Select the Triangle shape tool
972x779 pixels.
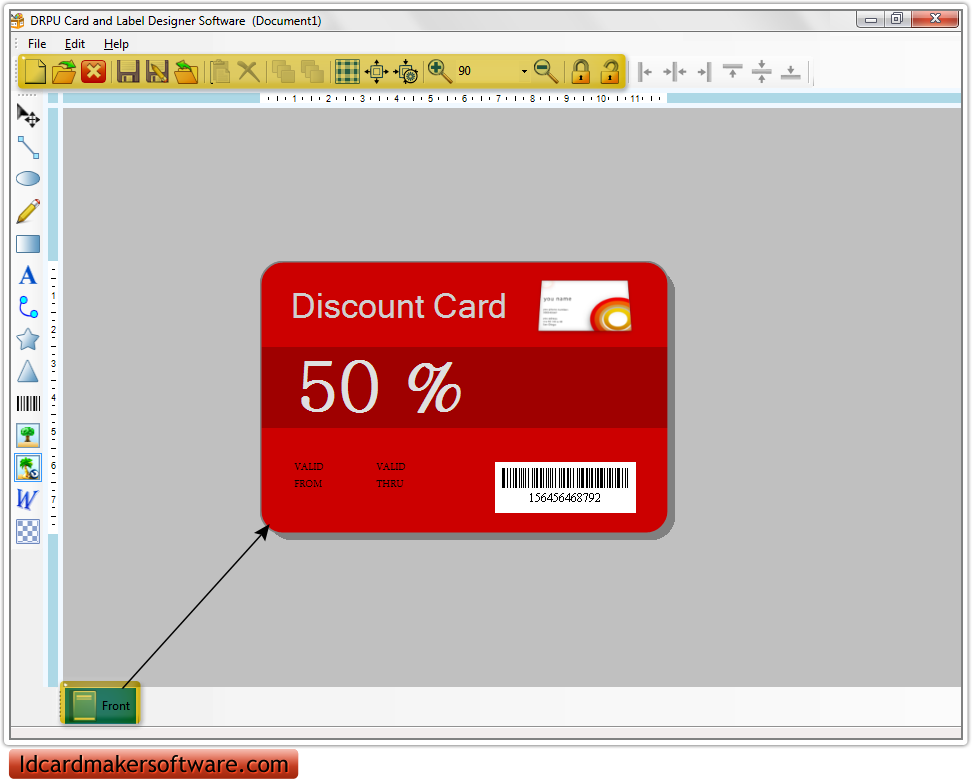pyautogui.click(x=28, y=371)
